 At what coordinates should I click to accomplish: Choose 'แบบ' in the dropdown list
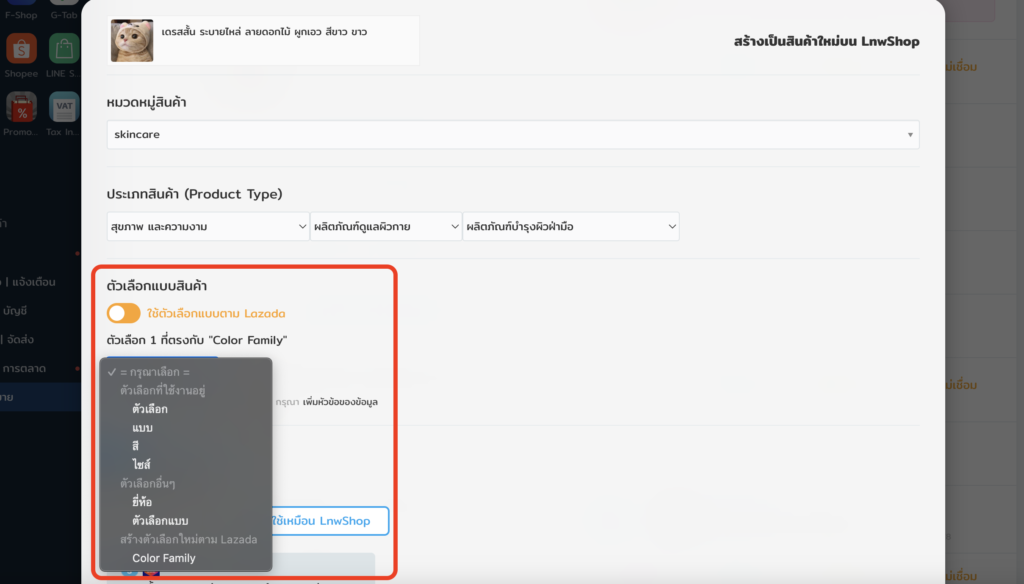(x=142, y=428)
